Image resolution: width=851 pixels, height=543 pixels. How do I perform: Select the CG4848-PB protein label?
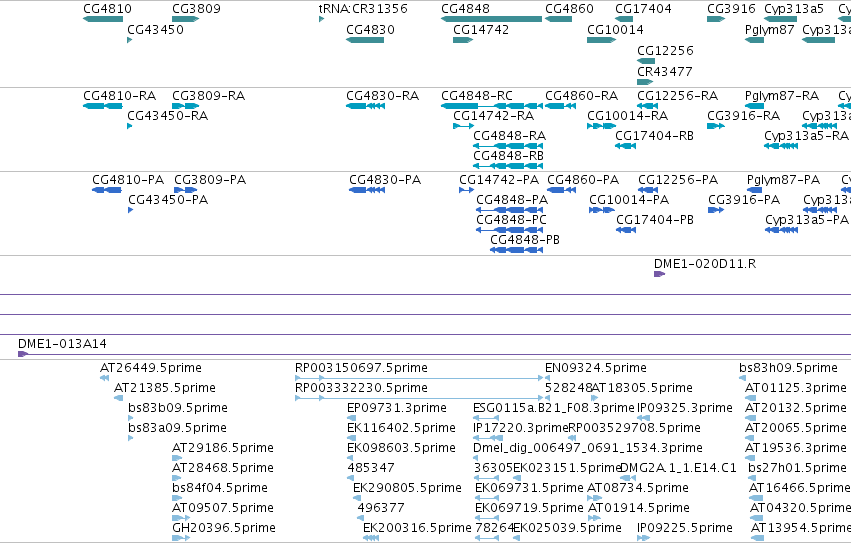tap(525, 240)
